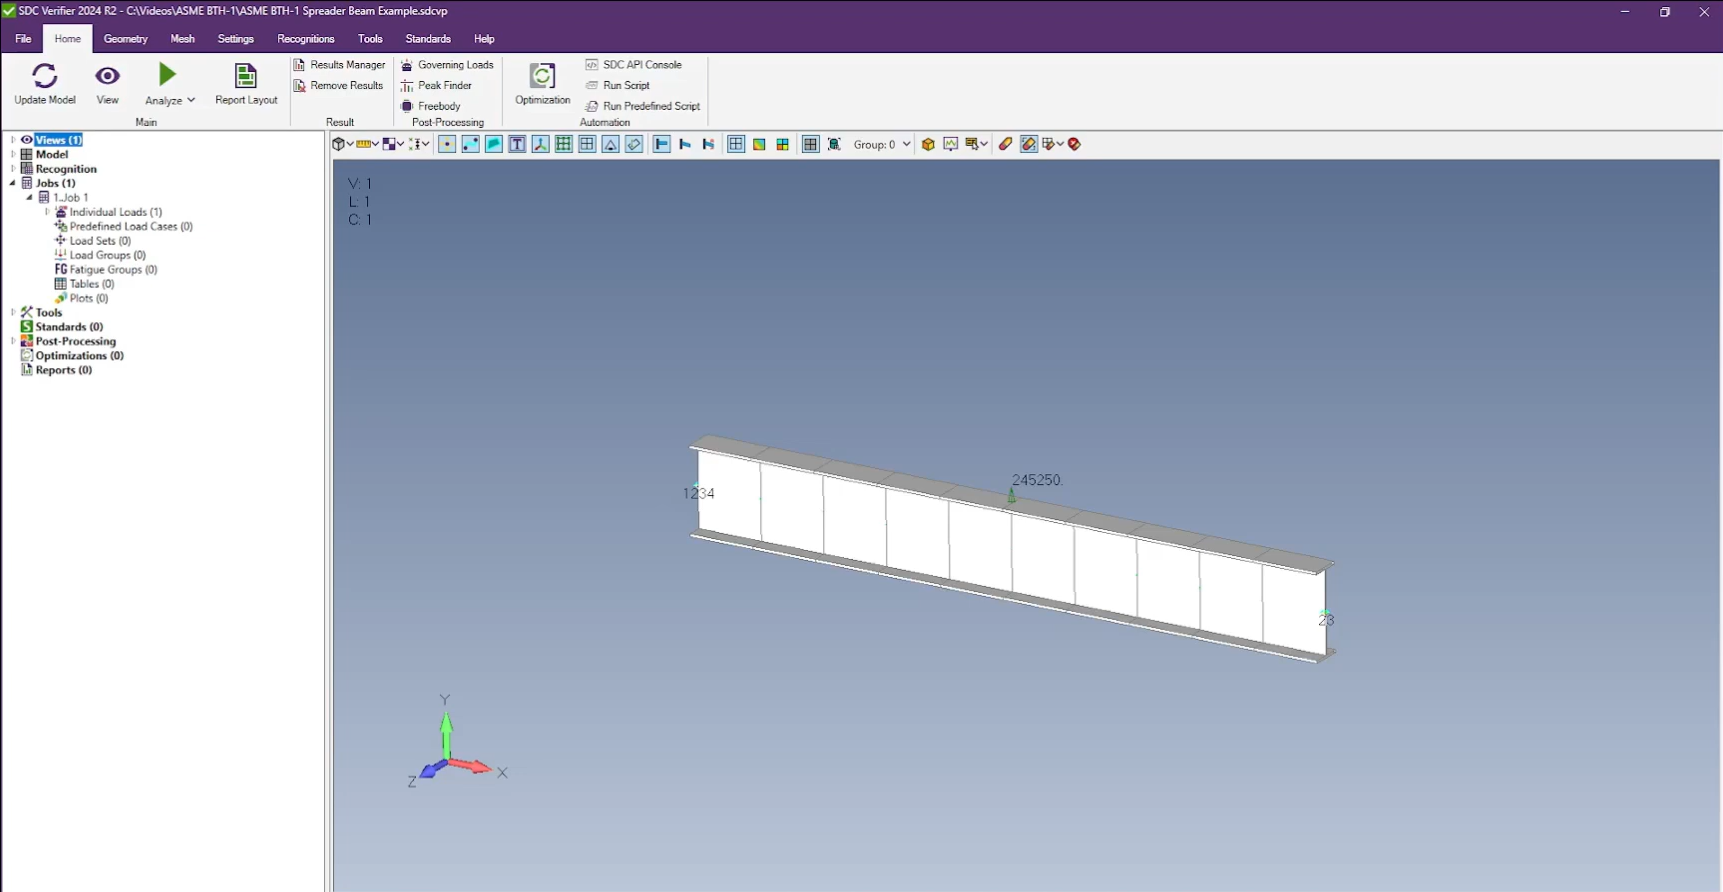Click the 245250. load label on beam
Image resolution: width=1723 pixels, height=892 pixels.
coord(1037,480)
